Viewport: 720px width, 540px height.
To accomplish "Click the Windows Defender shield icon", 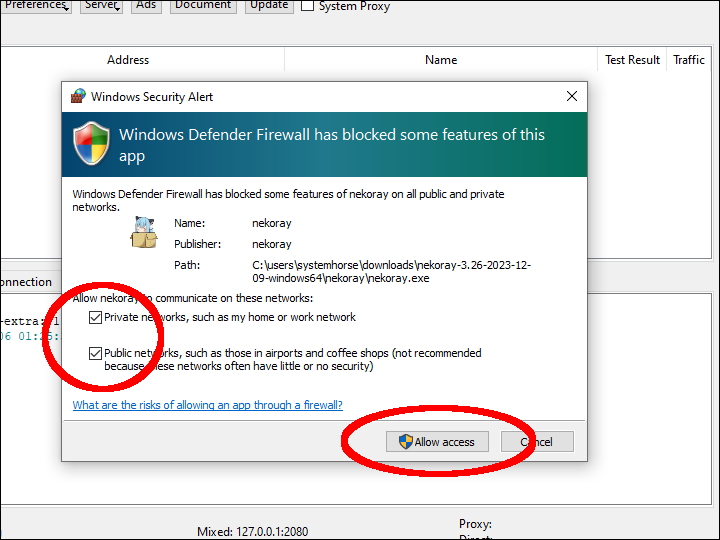I will [91, 143].
